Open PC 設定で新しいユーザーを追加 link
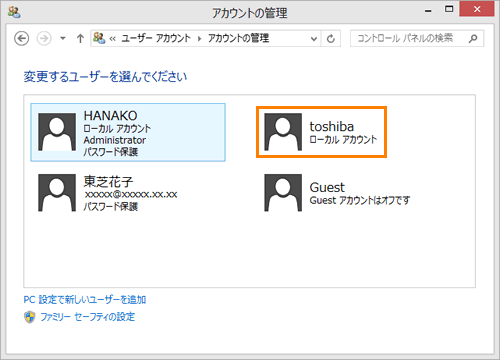 (x=85, y=300)
